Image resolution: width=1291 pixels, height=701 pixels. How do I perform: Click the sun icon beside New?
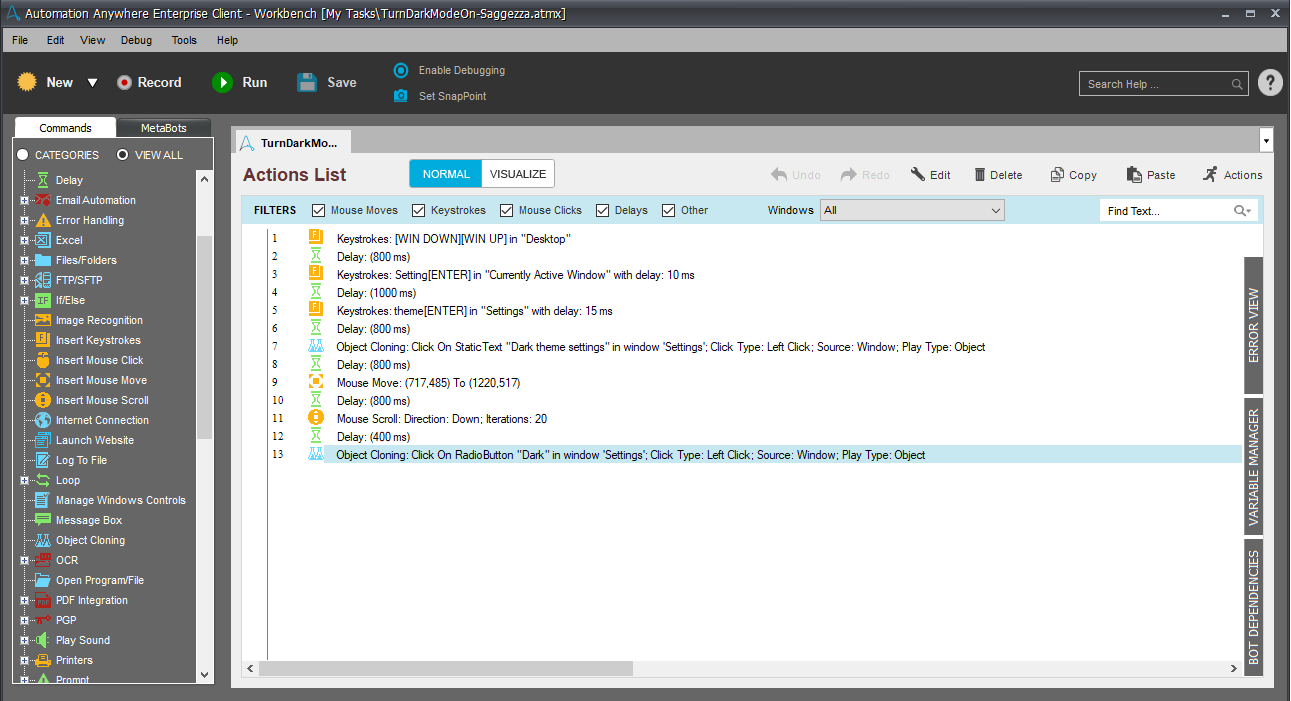coord(27,82)
